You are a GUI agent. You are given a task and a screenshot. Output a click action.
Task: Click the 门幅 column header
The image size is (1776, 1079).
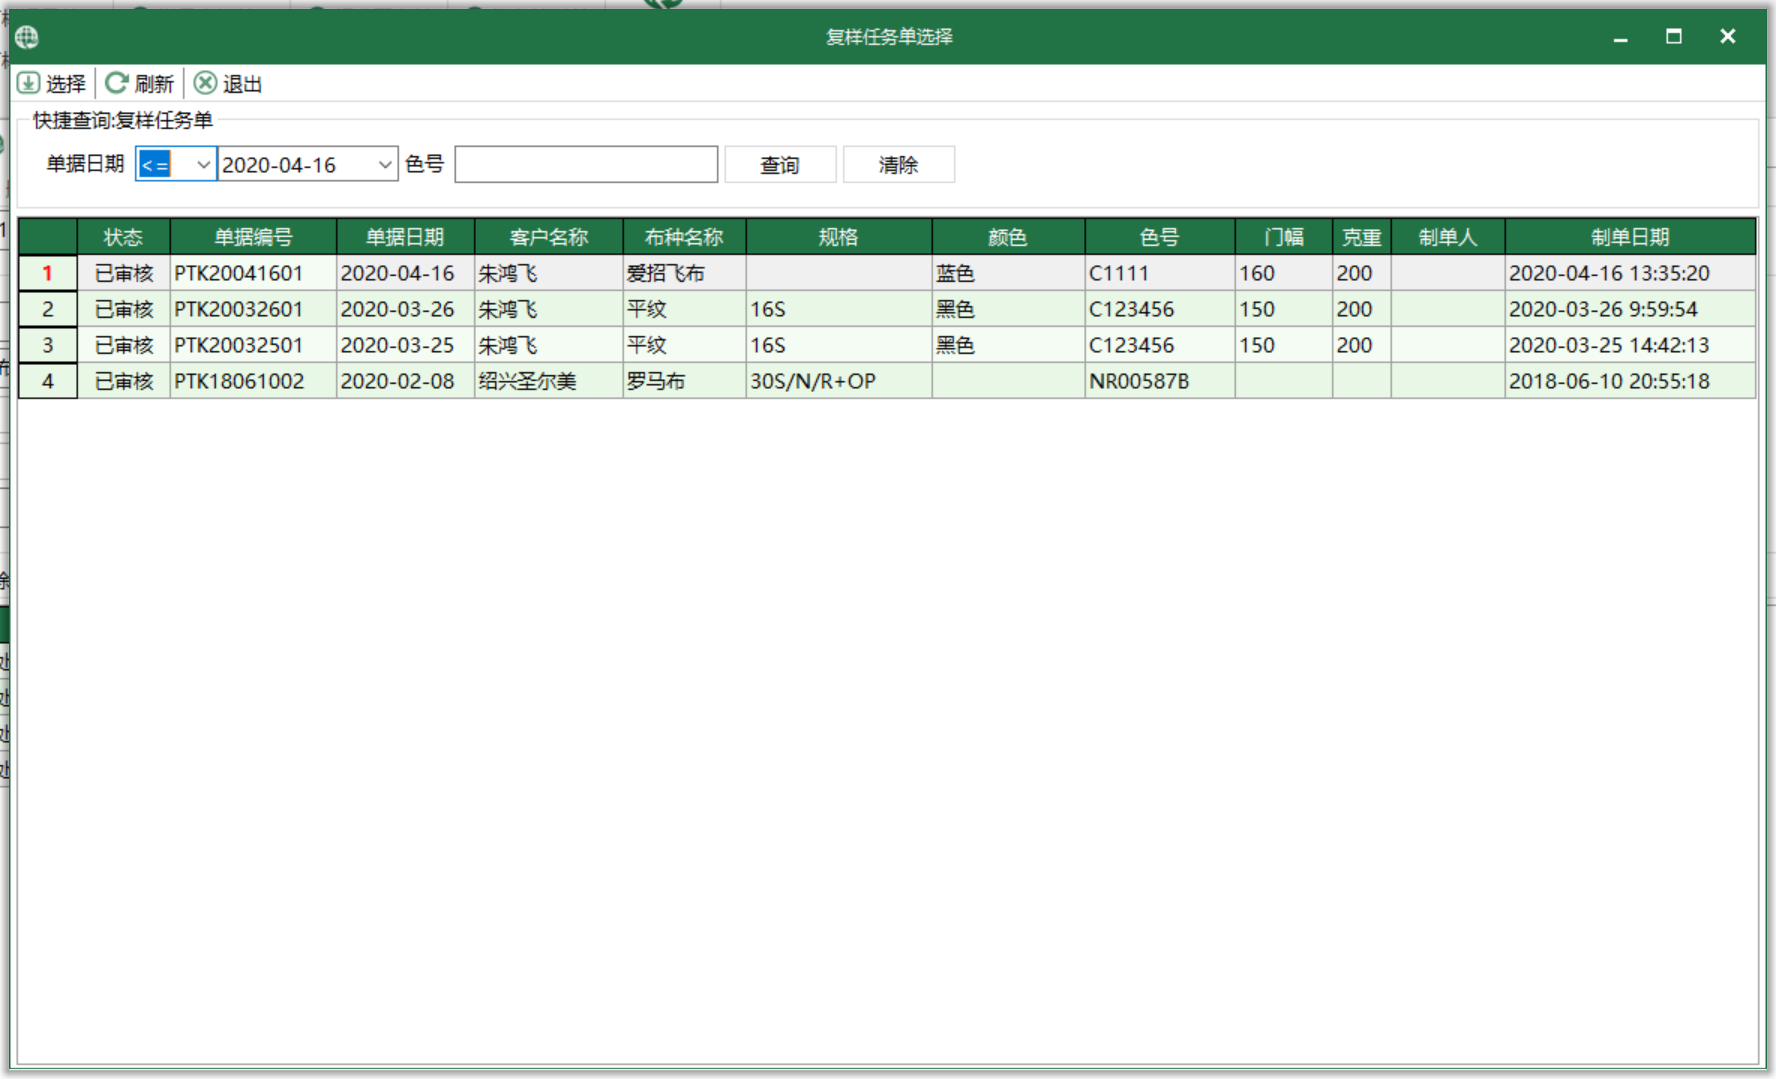pyautogui.click(x=1284, y=237)
